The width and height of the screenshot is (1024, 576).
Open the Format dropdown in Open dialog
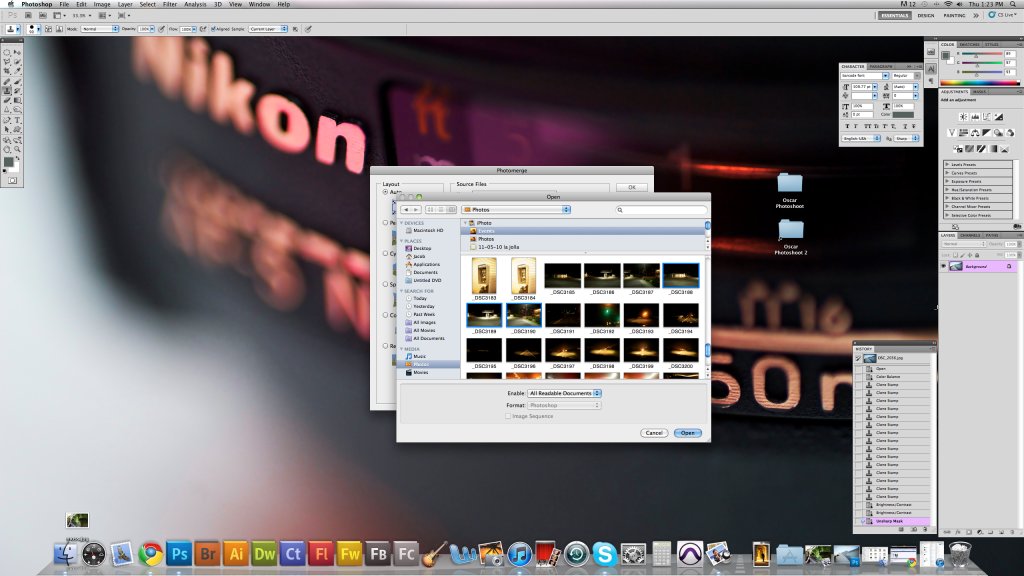click(x=564, y=405)
